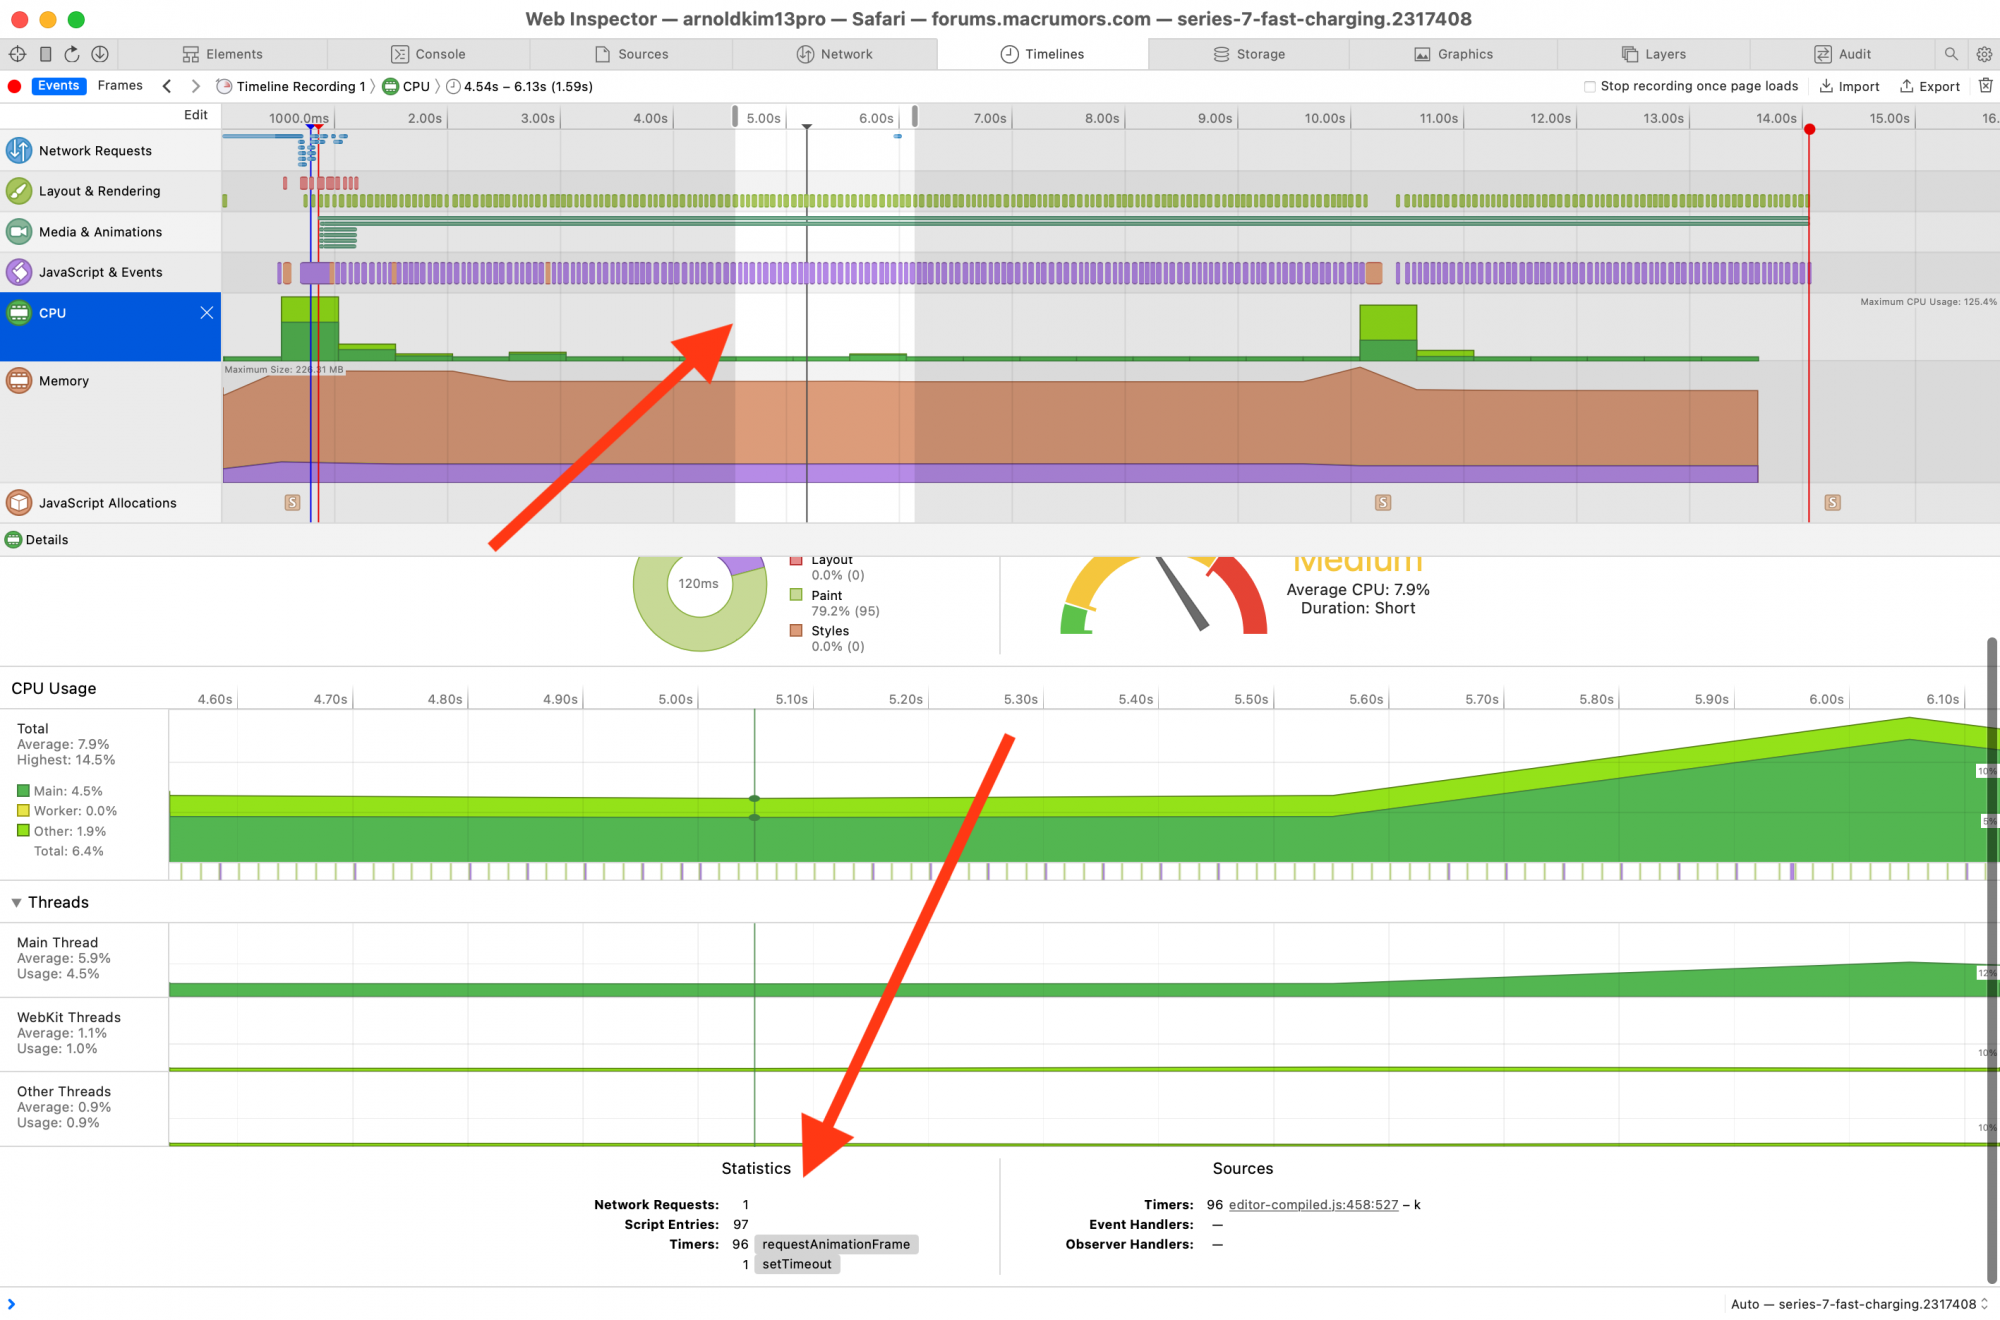
Task: Click the Export button
Action: pos(1930,87)
